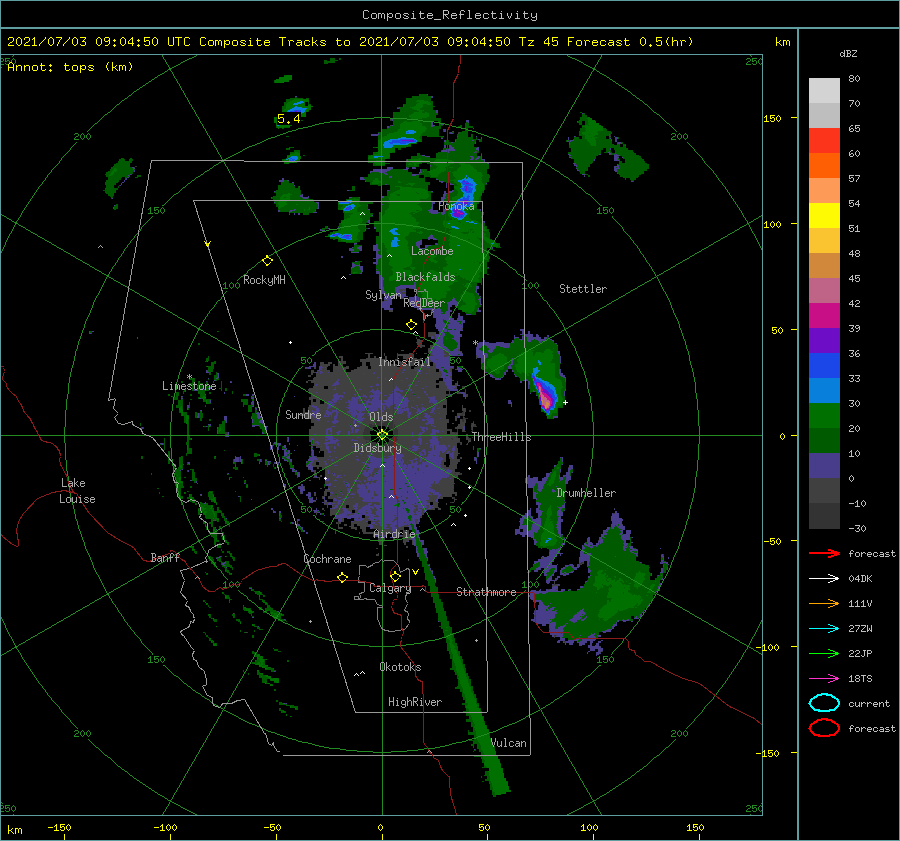The height and width of the screenshot is (841, 900).
Task: Click the Calgary city label
Action: pos(390,588)
